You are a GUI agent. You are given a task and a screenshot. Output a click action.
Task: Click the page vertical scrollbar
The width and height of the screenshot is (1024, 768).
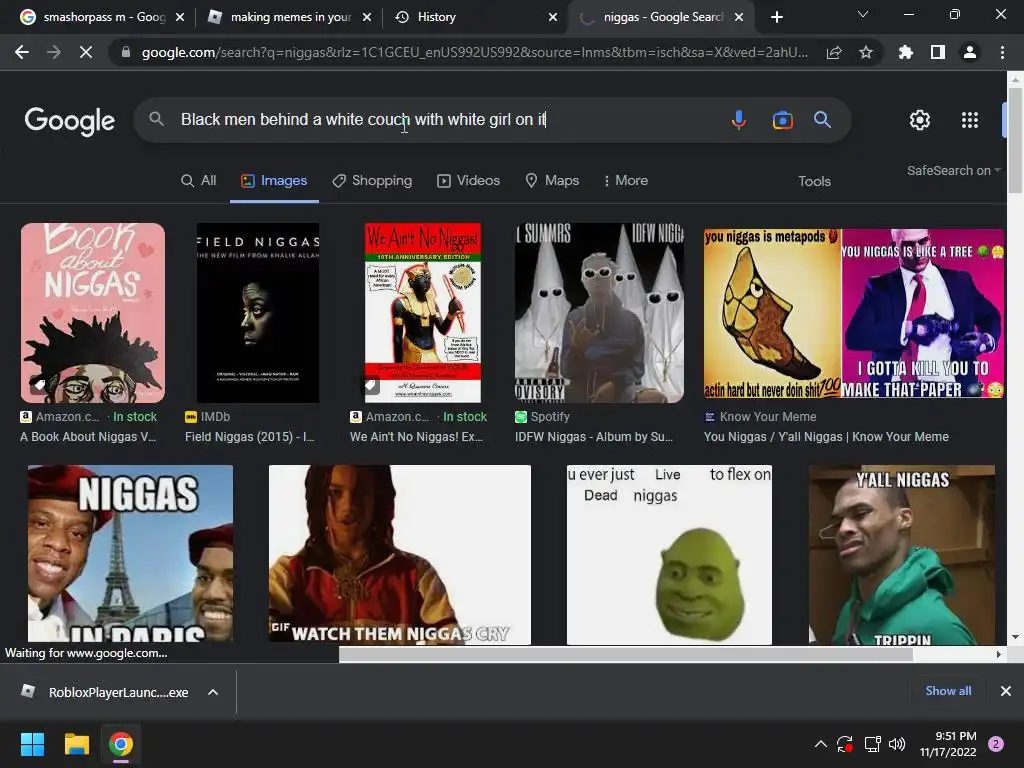1015,140
